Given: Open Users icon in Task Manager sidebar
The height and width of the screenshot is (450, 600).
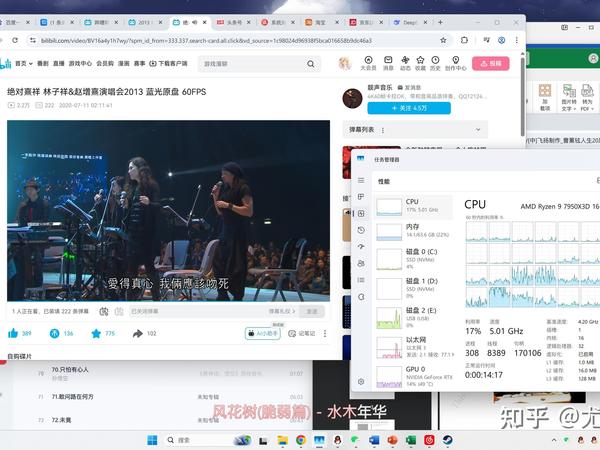Looking at the screenshot, I should point(361,263).
